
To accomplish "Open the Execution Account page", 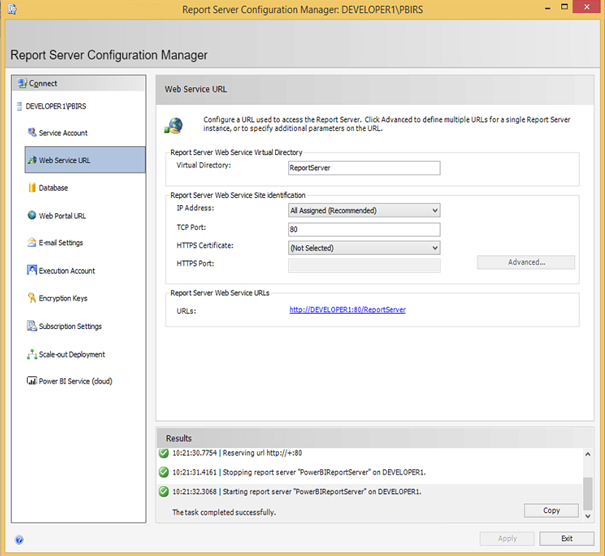I will click(66, 270).
